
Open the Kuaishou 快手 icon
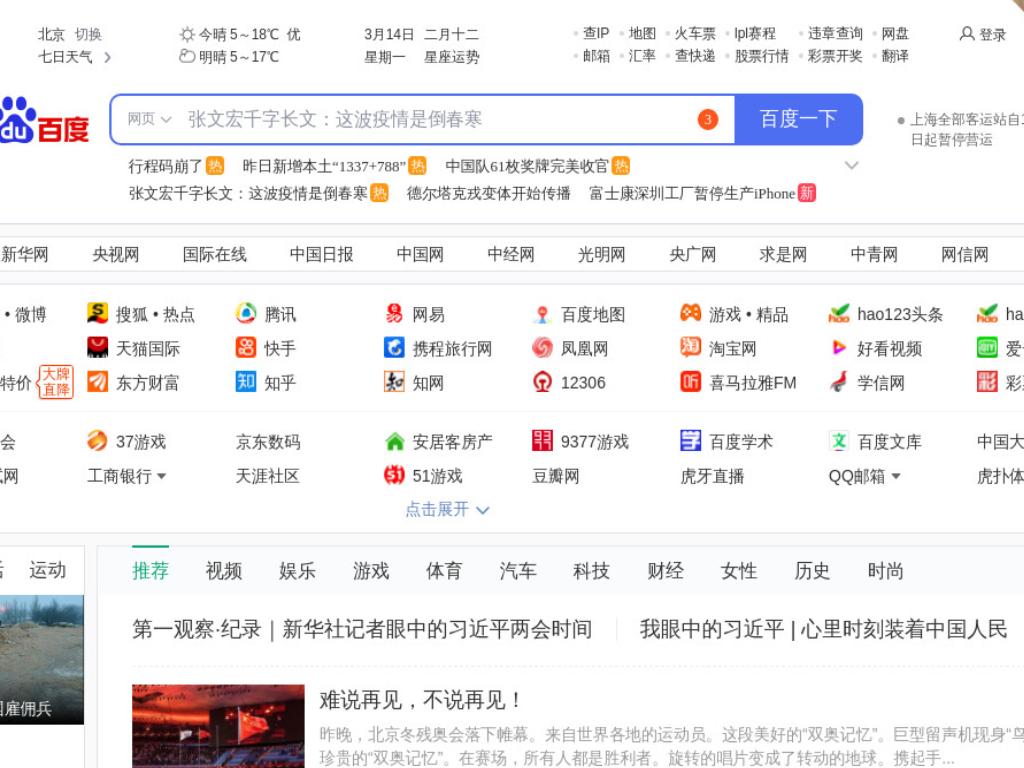246,347
